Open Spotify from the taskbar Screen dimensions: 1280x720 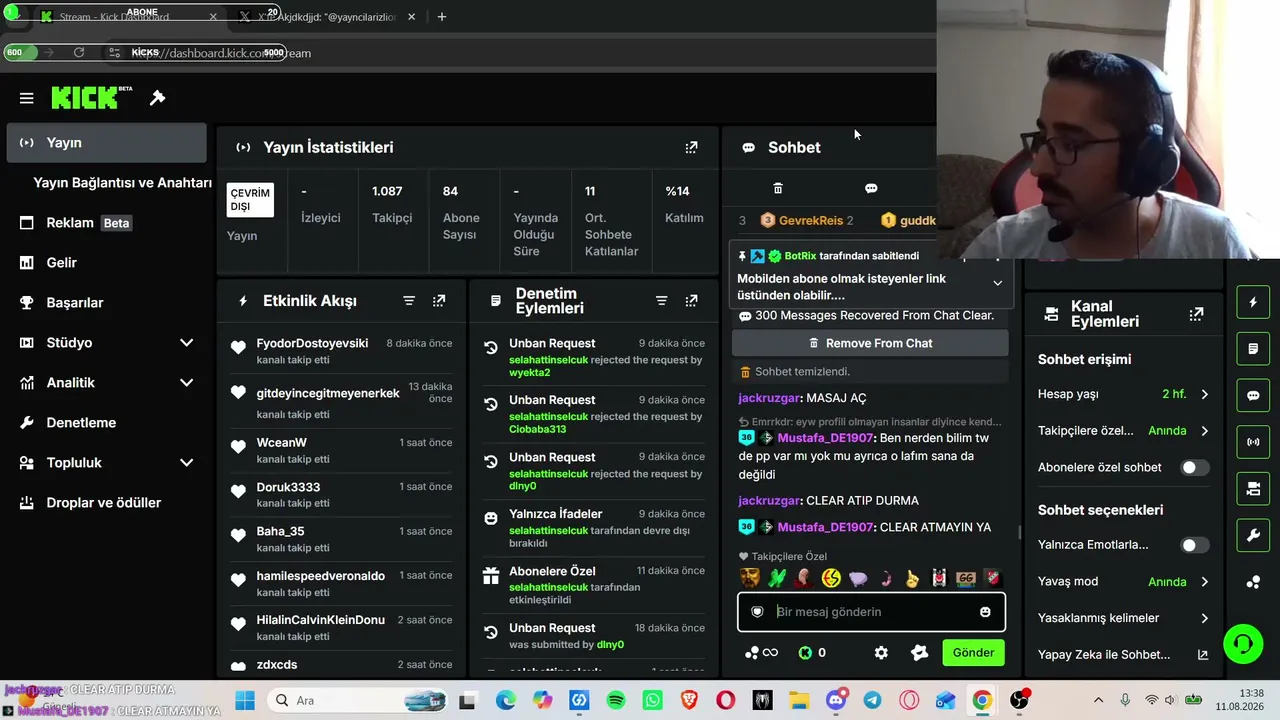tap(616, 700)
